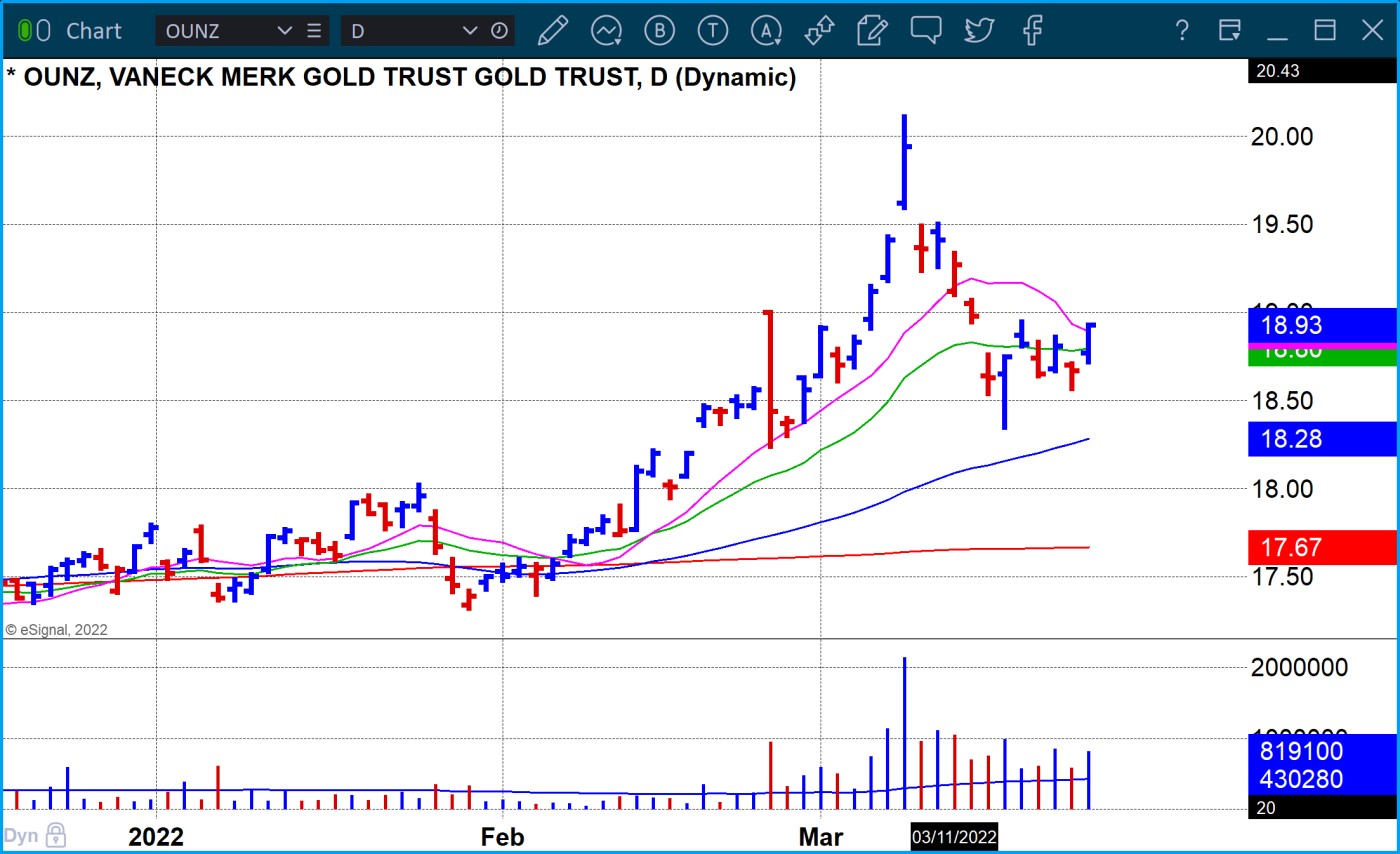Click the speech bubble comment icon
Viewport: 1400px width, 854px height.
pos(926,31)
